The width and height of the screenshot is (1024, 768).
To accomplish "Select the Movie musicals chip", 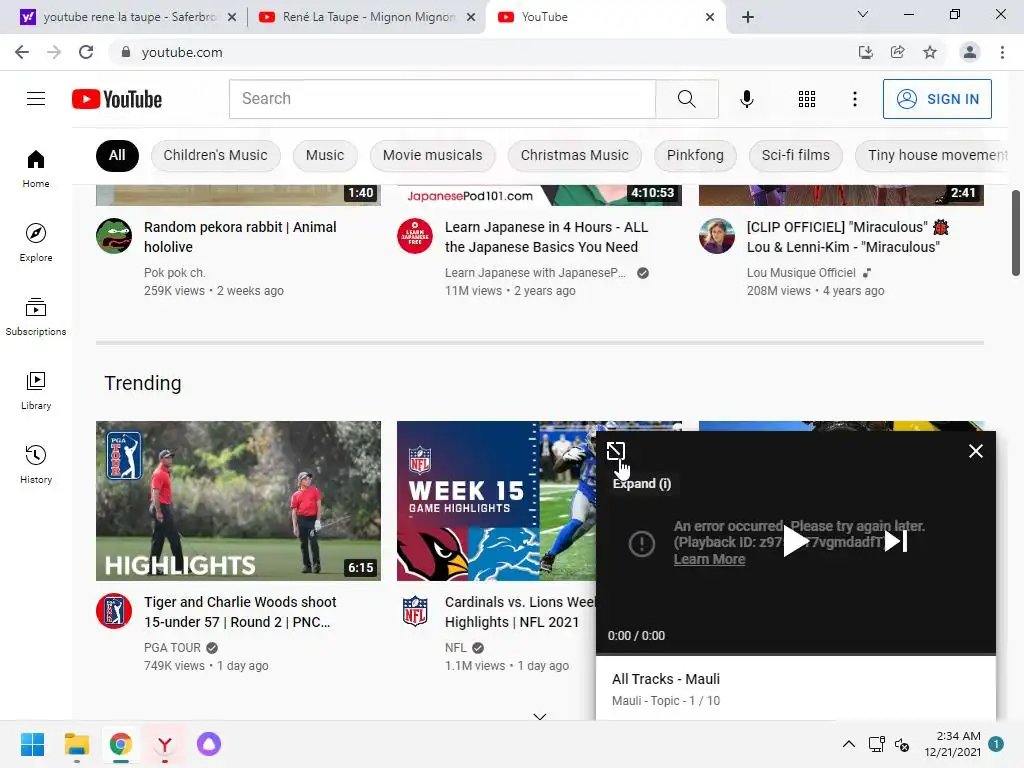I will click(x=432, y=155).
